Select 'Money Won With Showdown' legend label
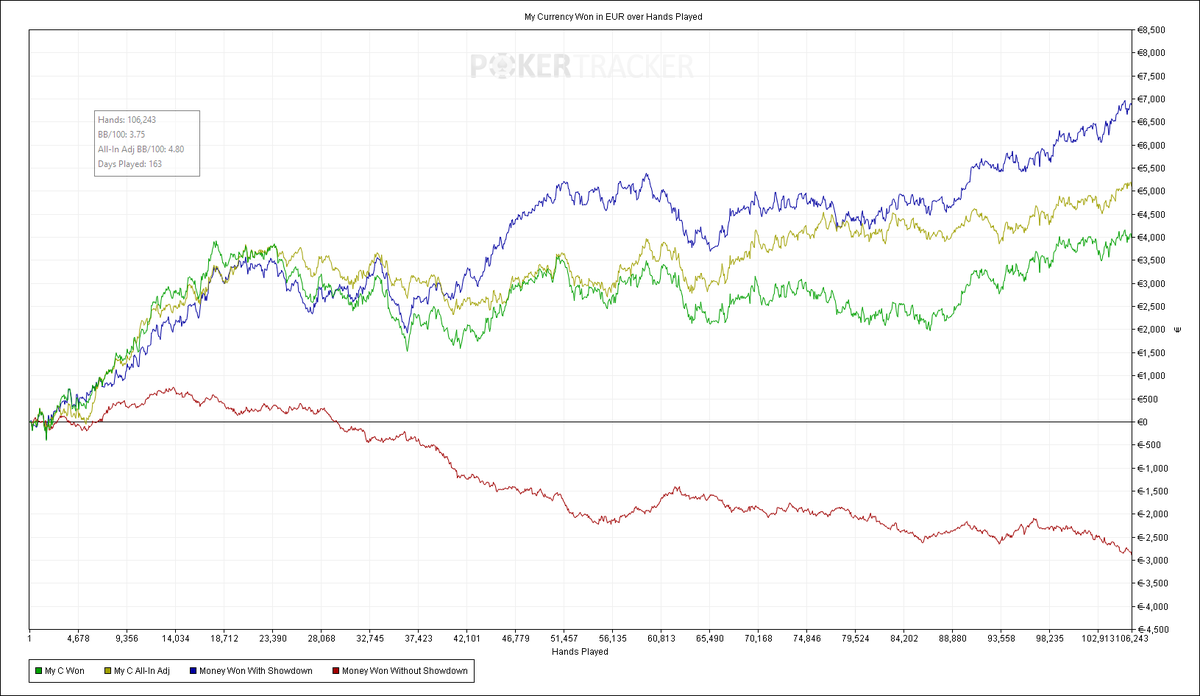The height and width of the screenshot is (696, 1200). 256,670
